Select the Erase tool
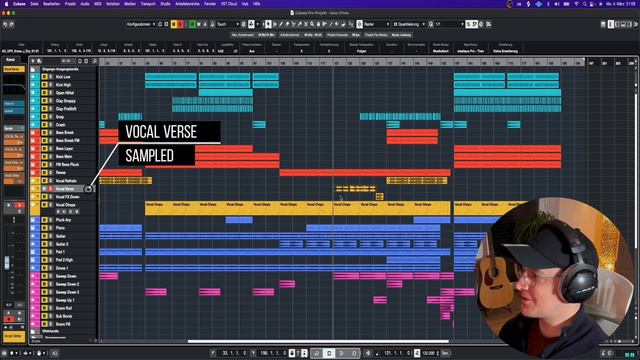The image size is (640, 360). (287, 24)
